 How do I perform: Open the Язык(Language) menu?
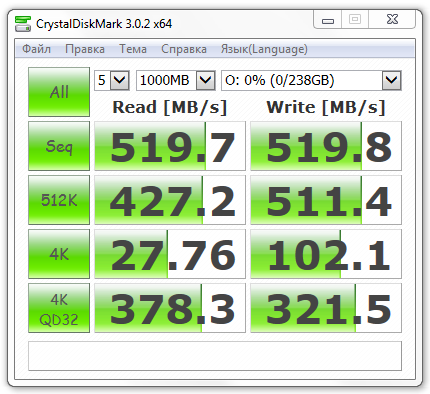point(264,49)
